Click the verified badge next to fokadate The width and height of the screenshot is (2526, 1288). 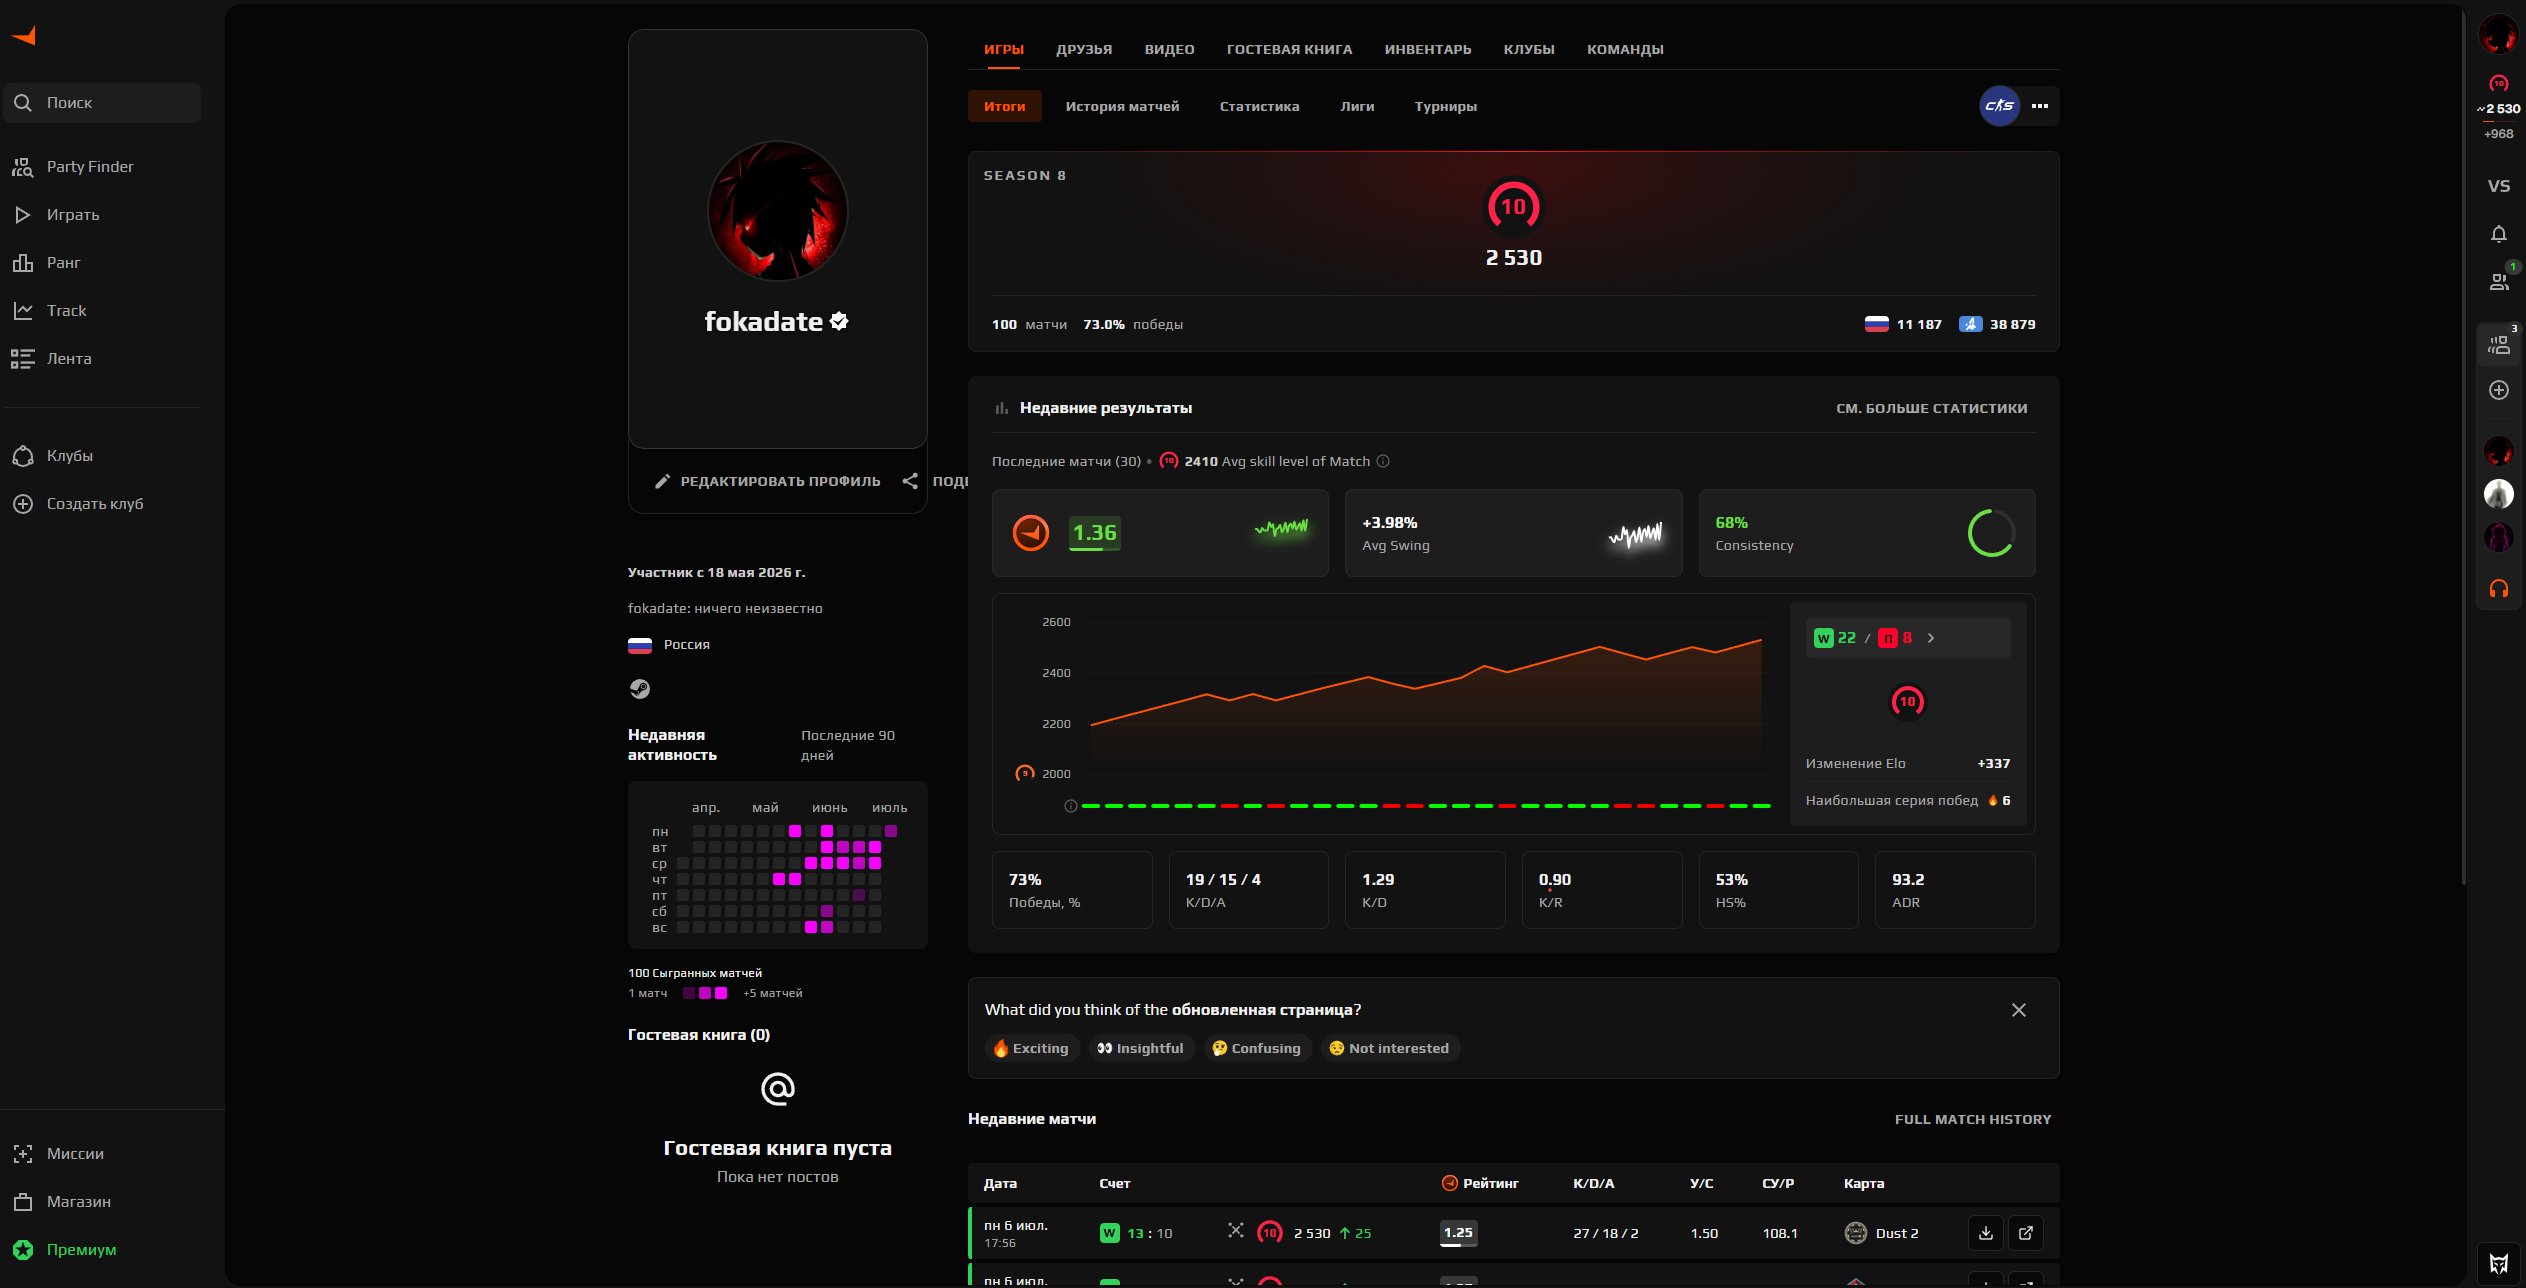click(x=839, y=321)
